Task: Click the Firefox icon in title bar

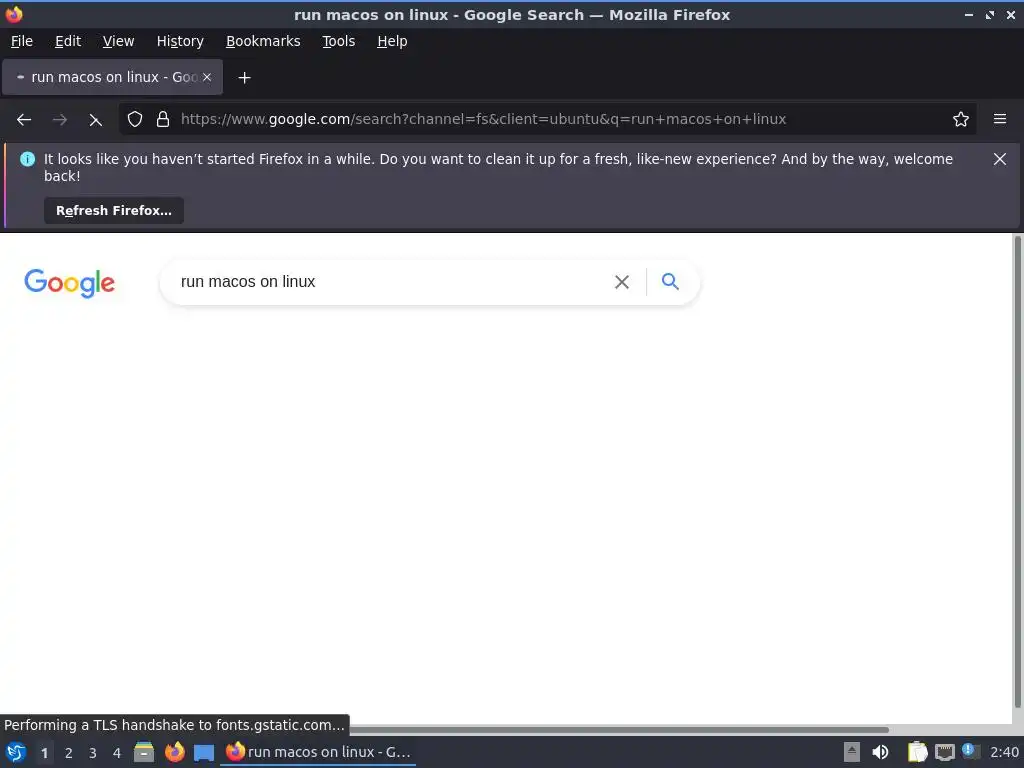Action: click(x=14, y=14)
